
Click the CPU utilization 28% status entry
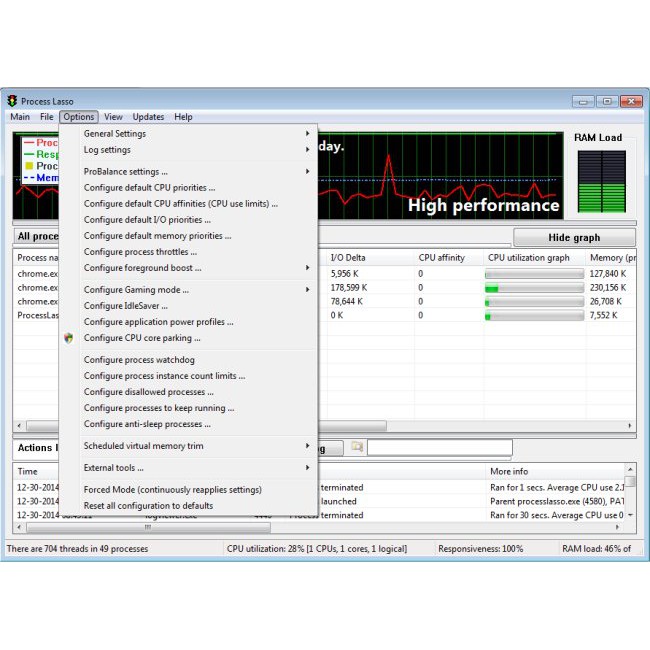(317, 549)
